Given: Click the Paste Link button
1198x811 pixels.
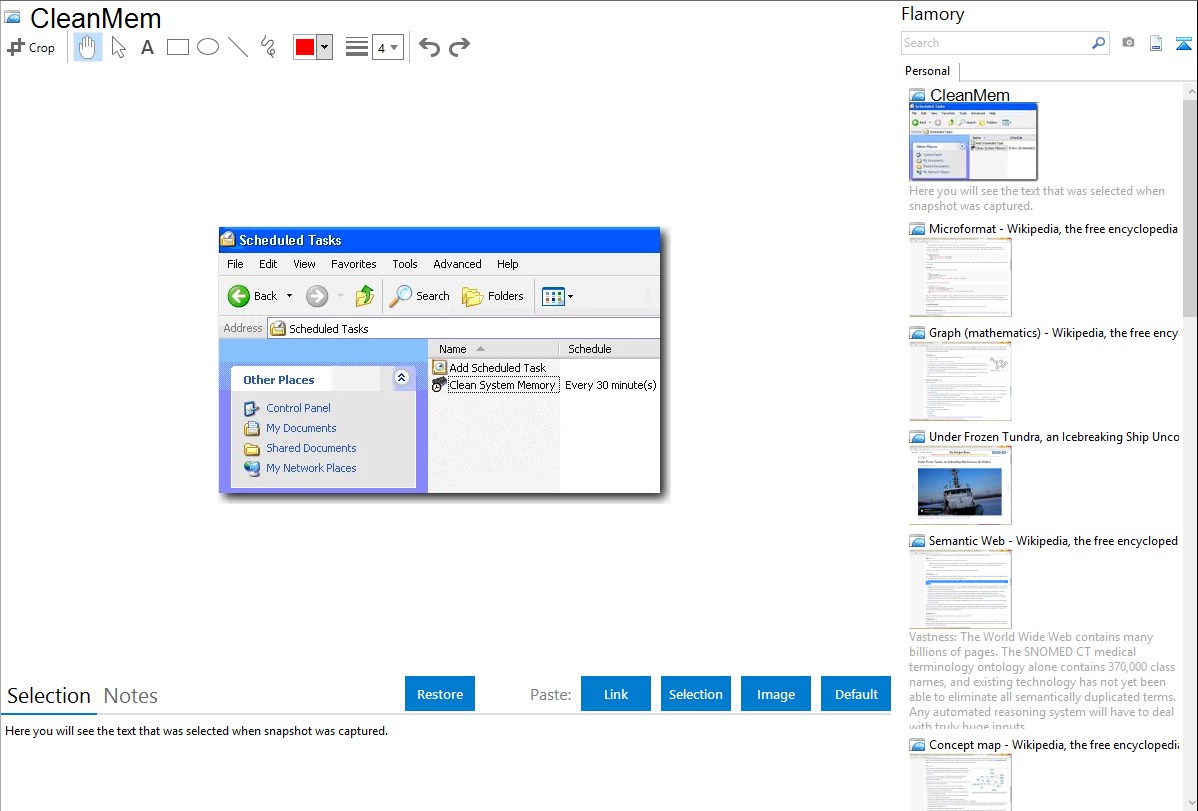Looking at the screenshot, I should [616, 694].
